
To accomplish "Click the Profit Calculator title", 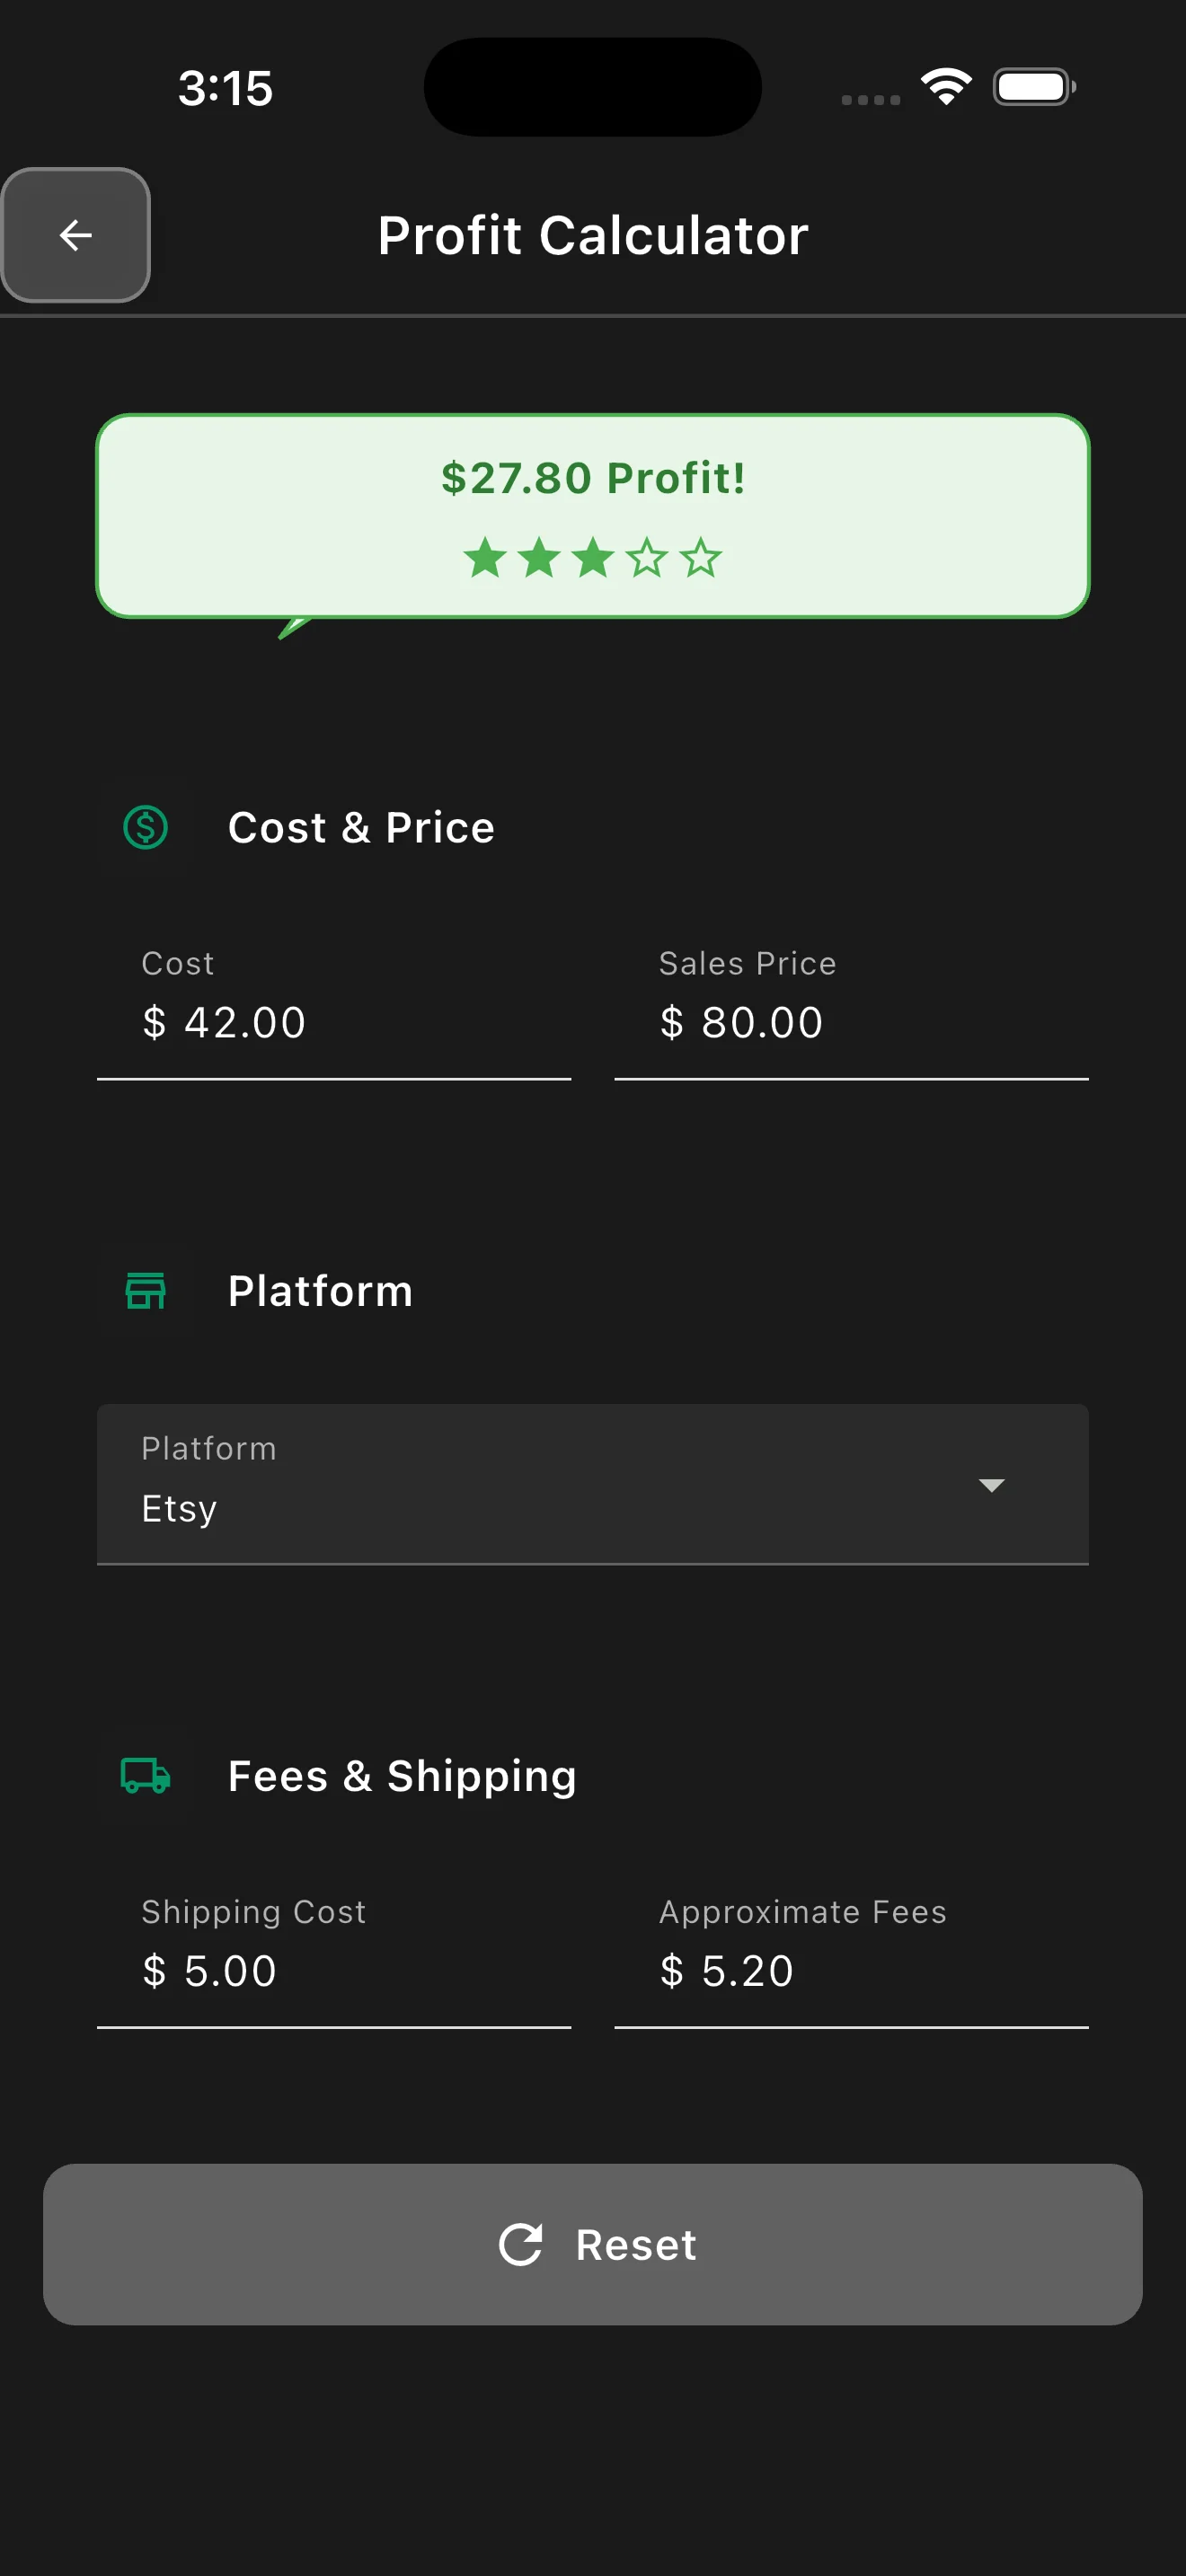I will tap(593, 235).
